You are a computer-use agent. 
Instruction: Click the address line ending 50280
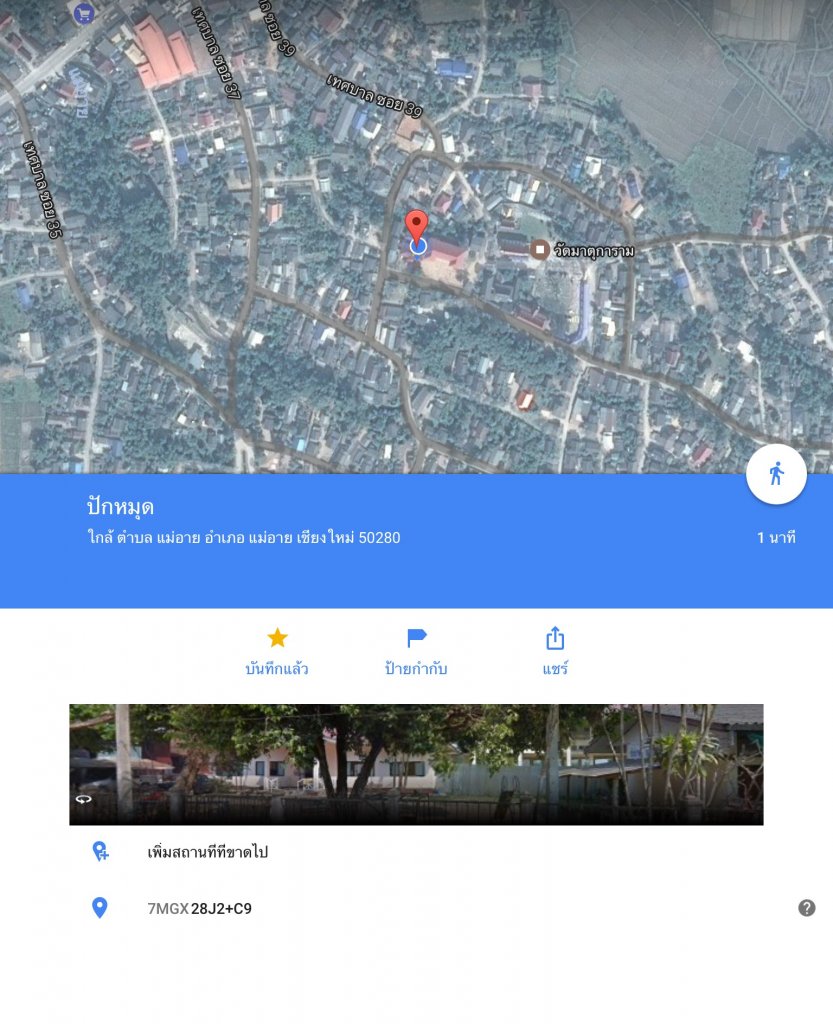coord(244,537)
